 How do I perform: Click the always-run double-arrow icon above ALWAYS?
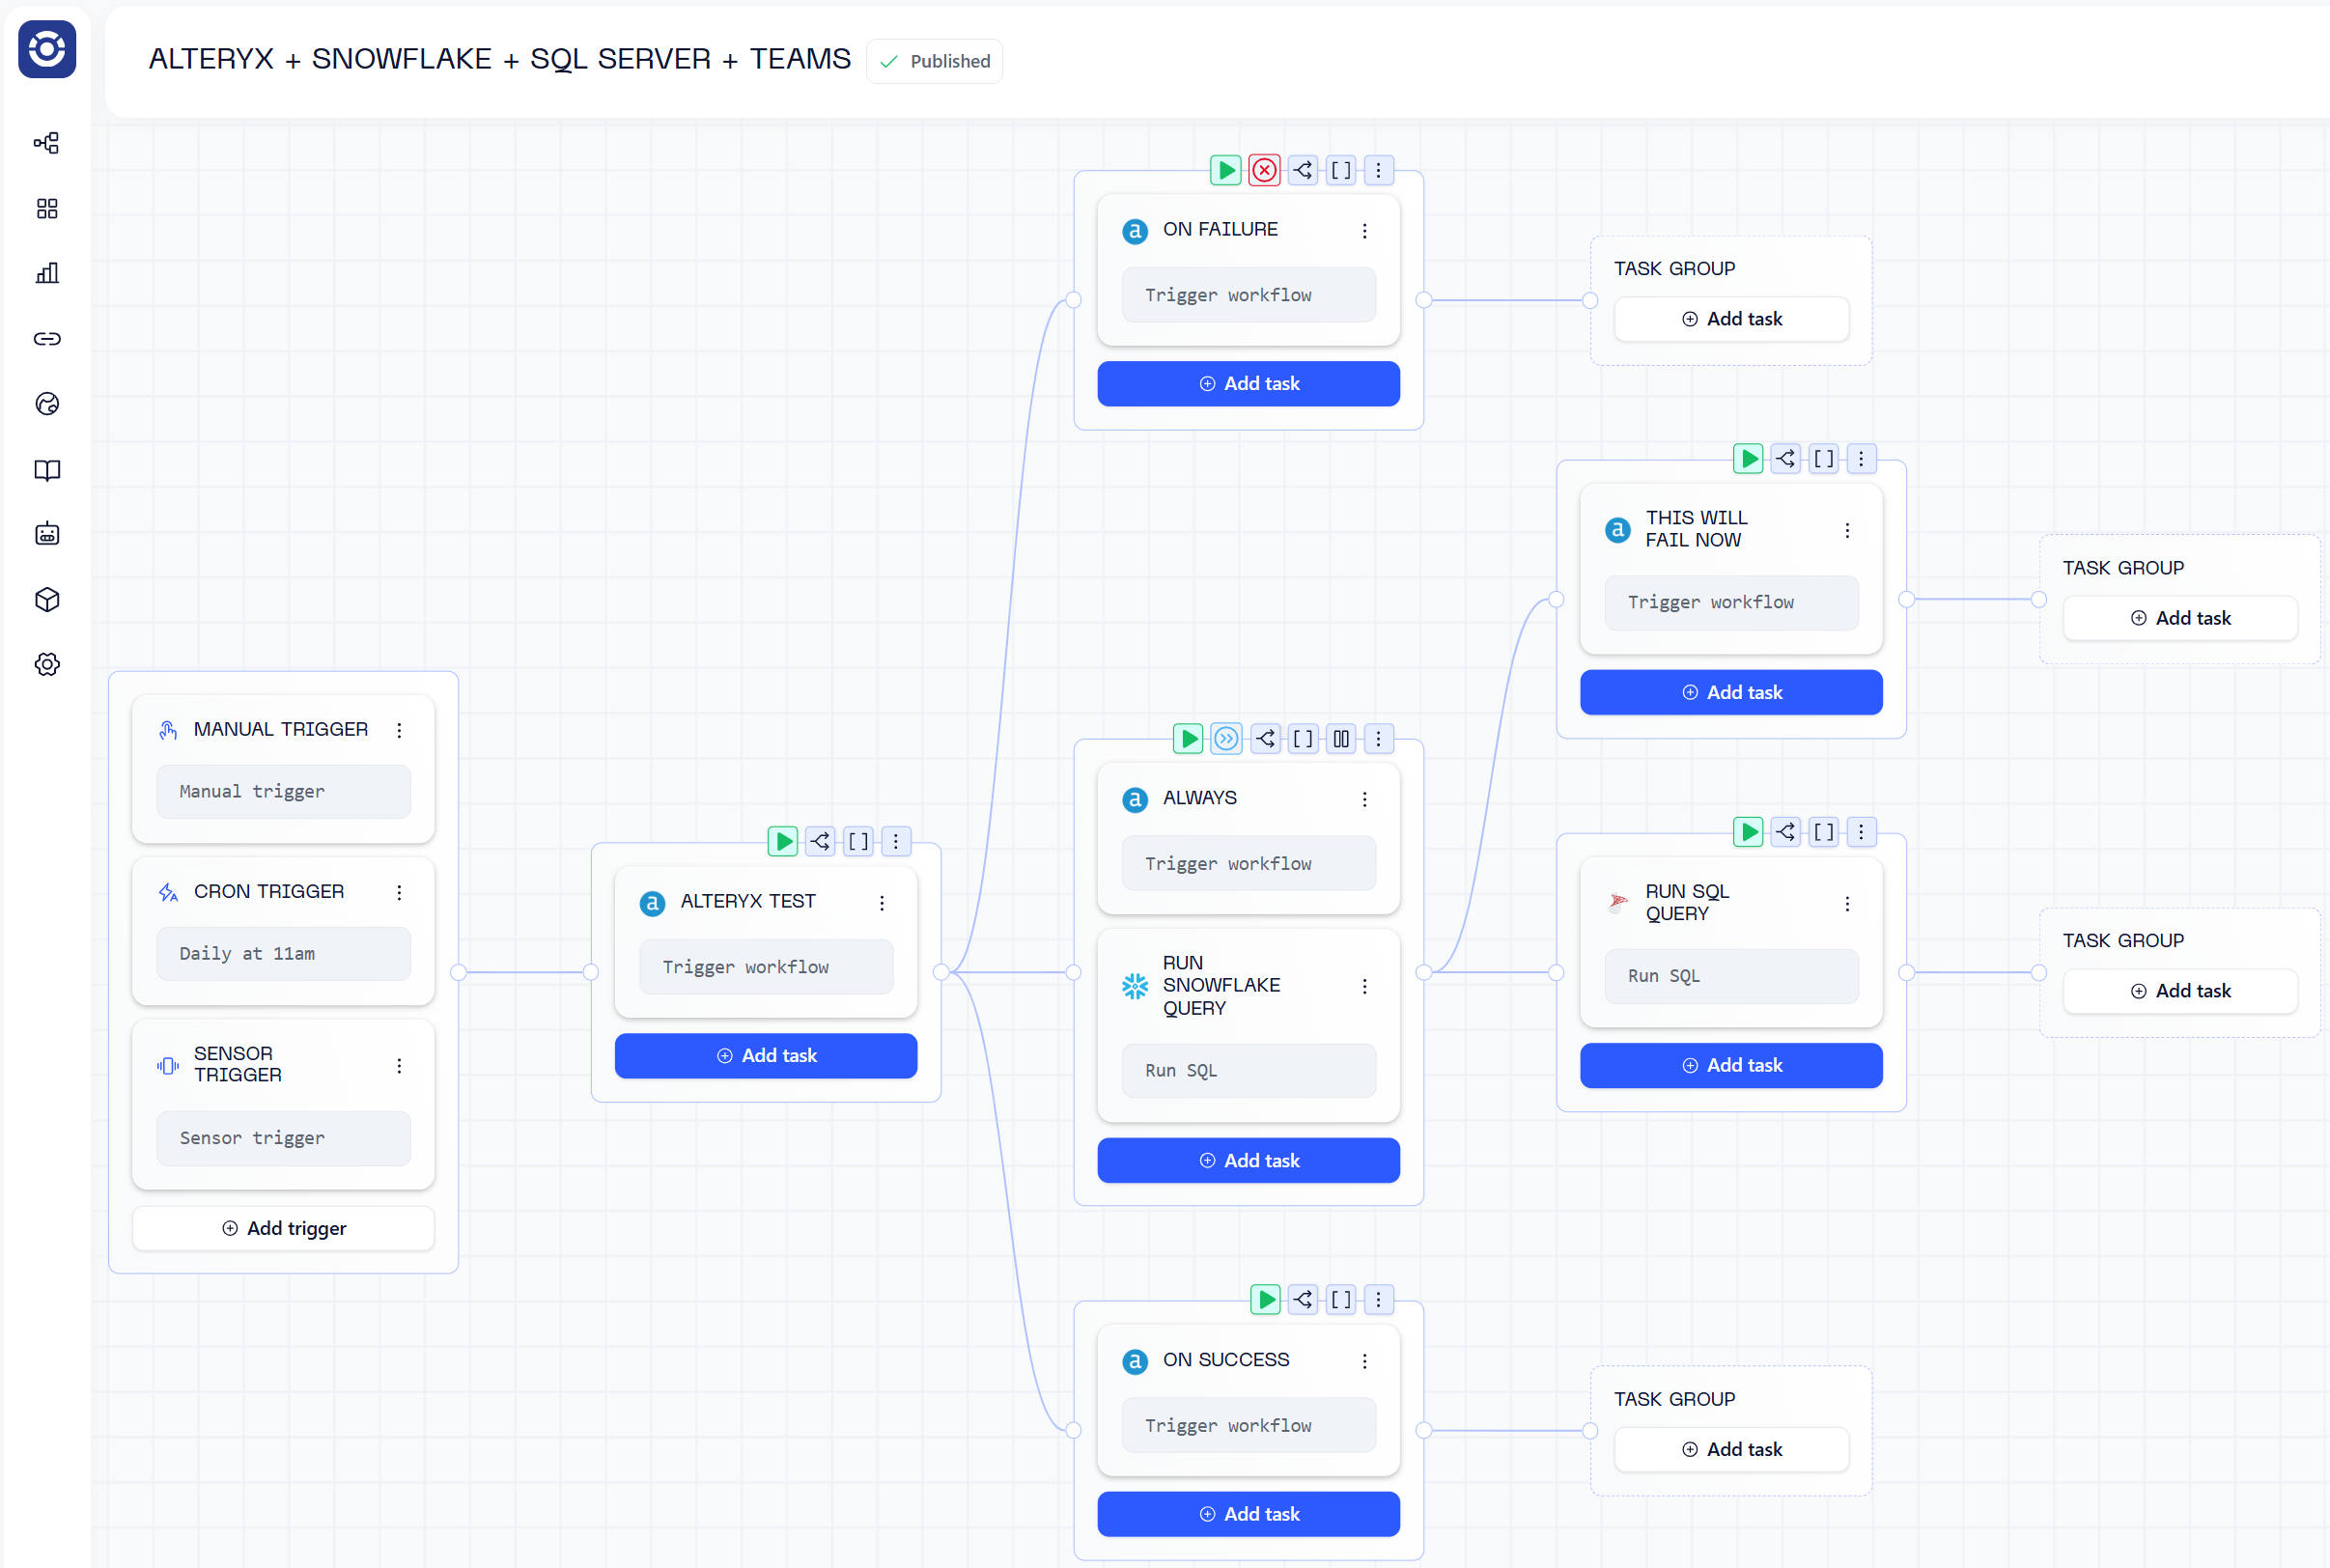tap(1226, 739)
